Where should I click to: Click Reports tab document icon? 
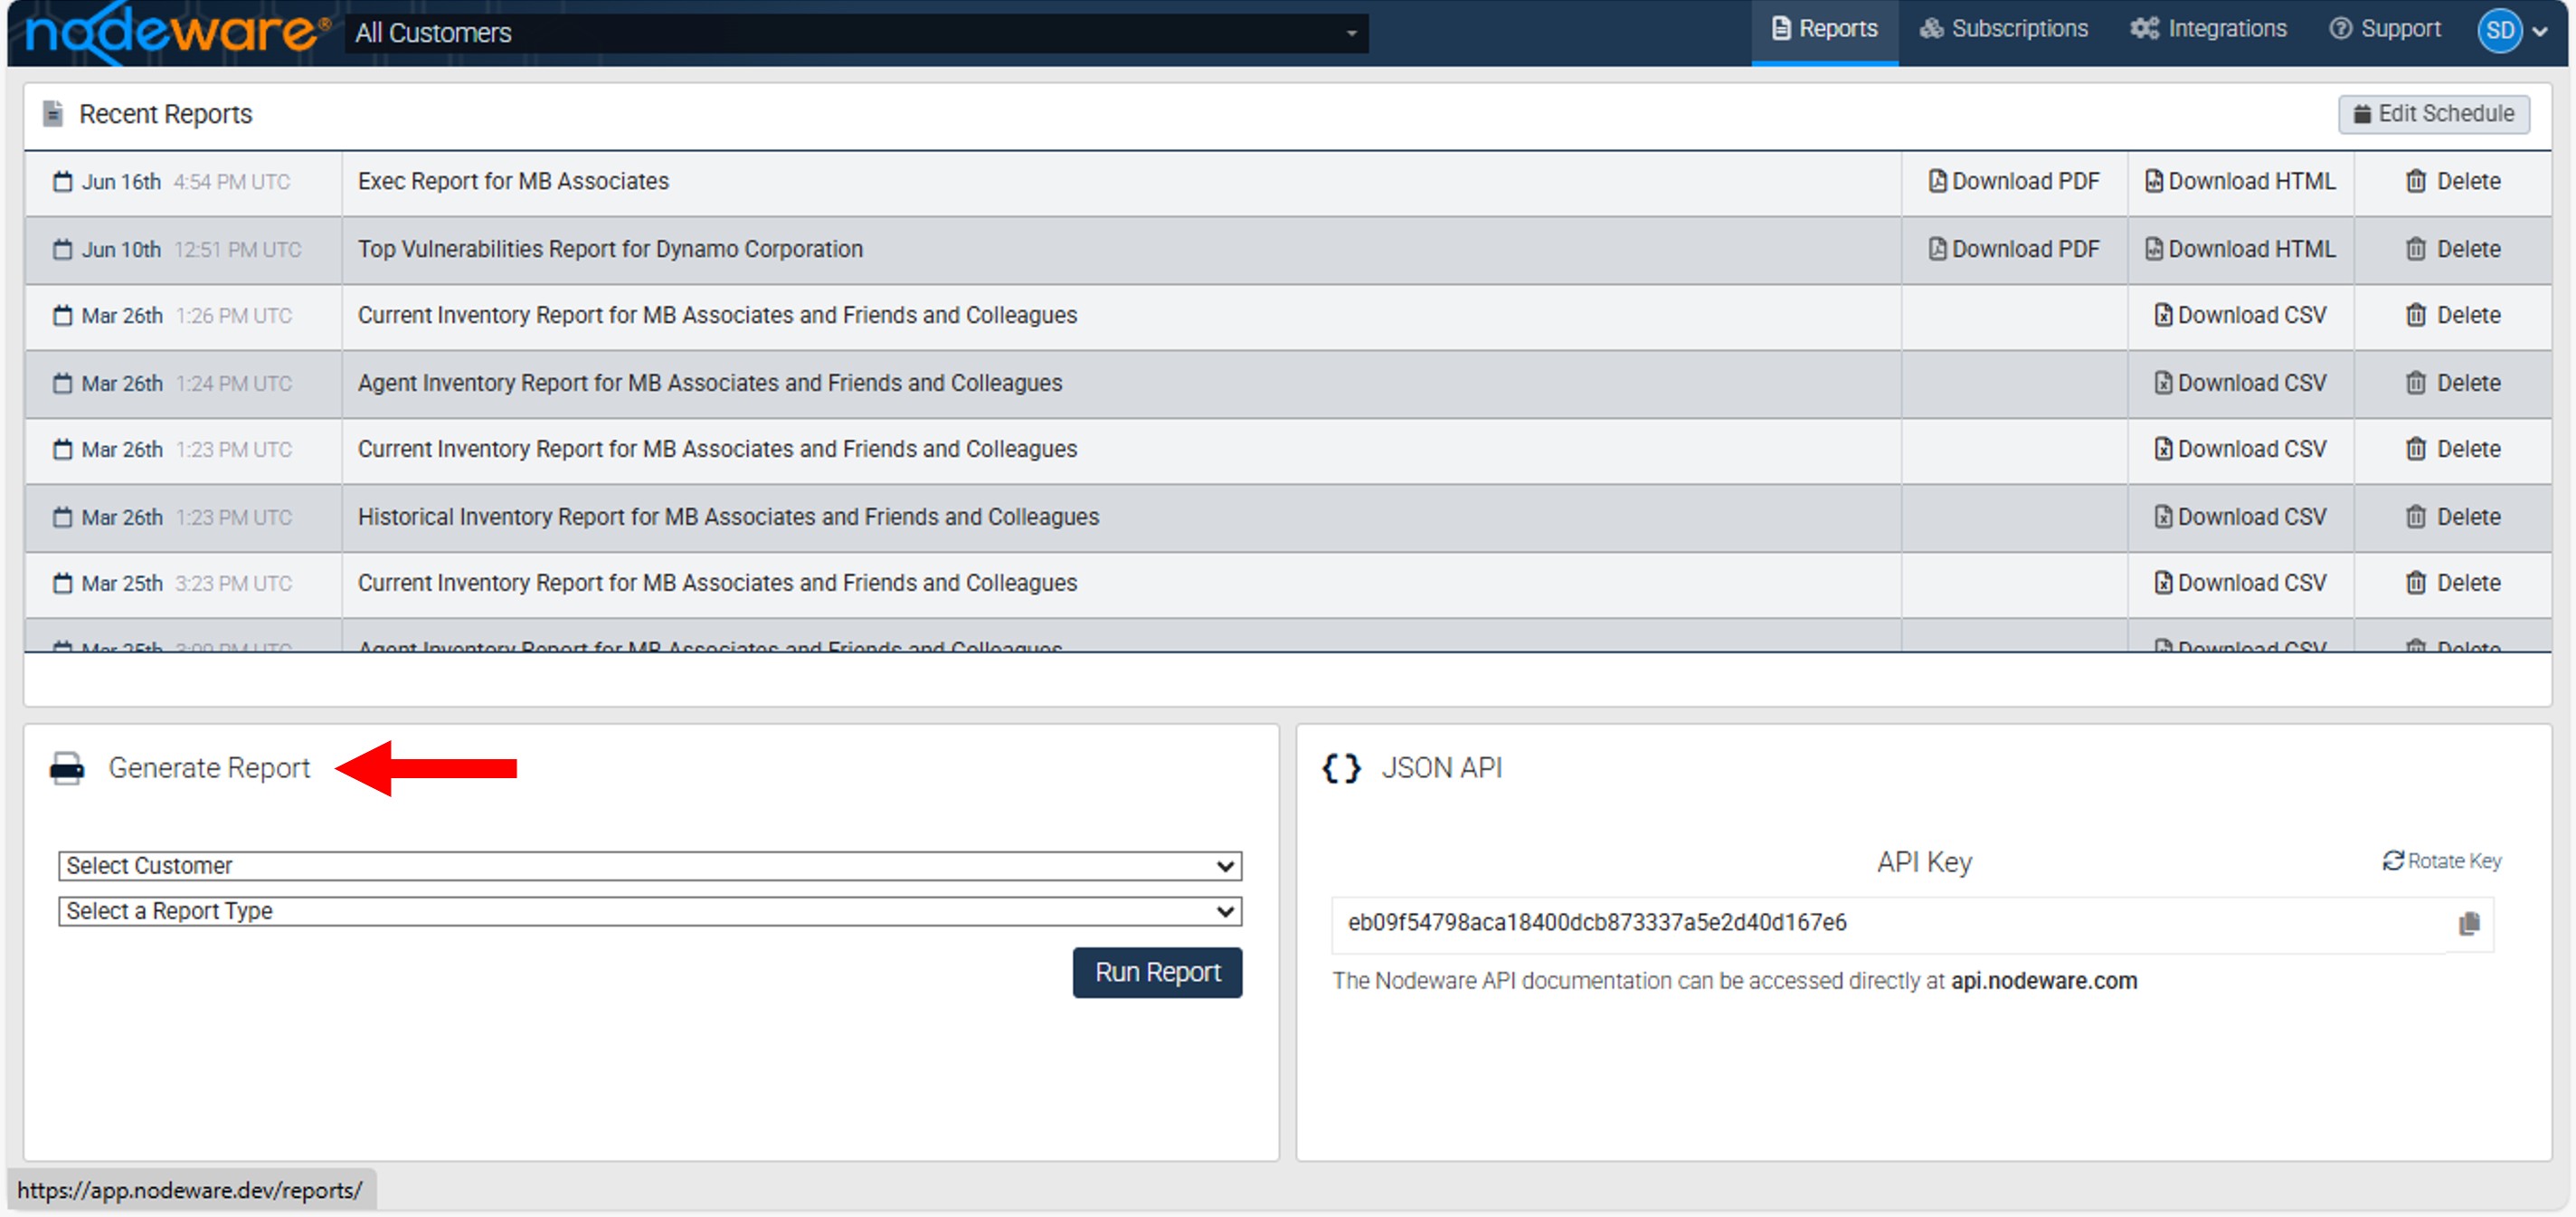[1781, 28]
